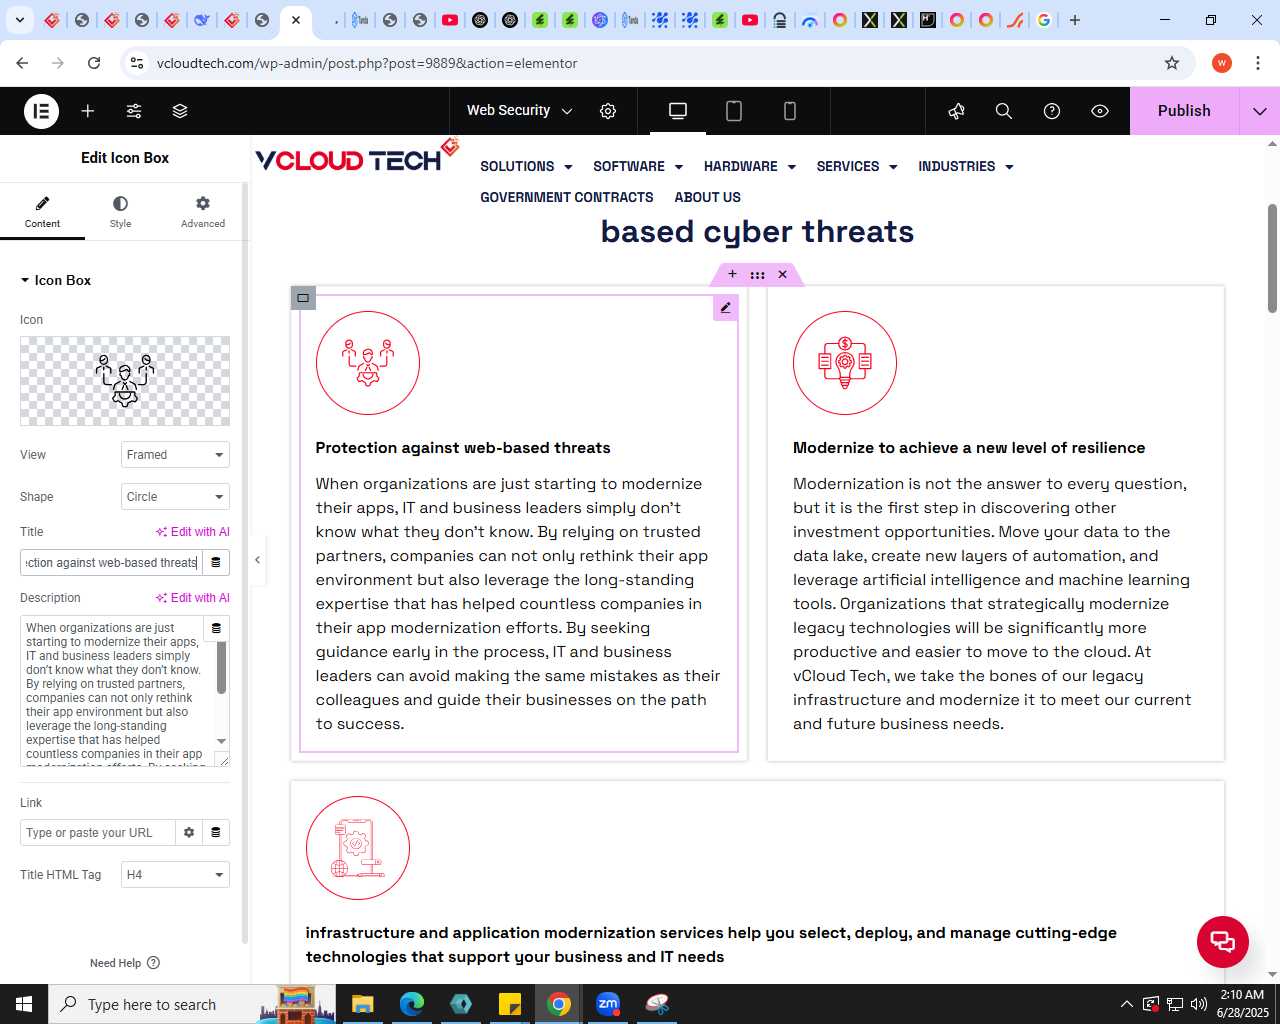The height and width of the screenshot is (1024, 1280).
Task: Open the View Framed dropdown
Action: pos(175,455)
